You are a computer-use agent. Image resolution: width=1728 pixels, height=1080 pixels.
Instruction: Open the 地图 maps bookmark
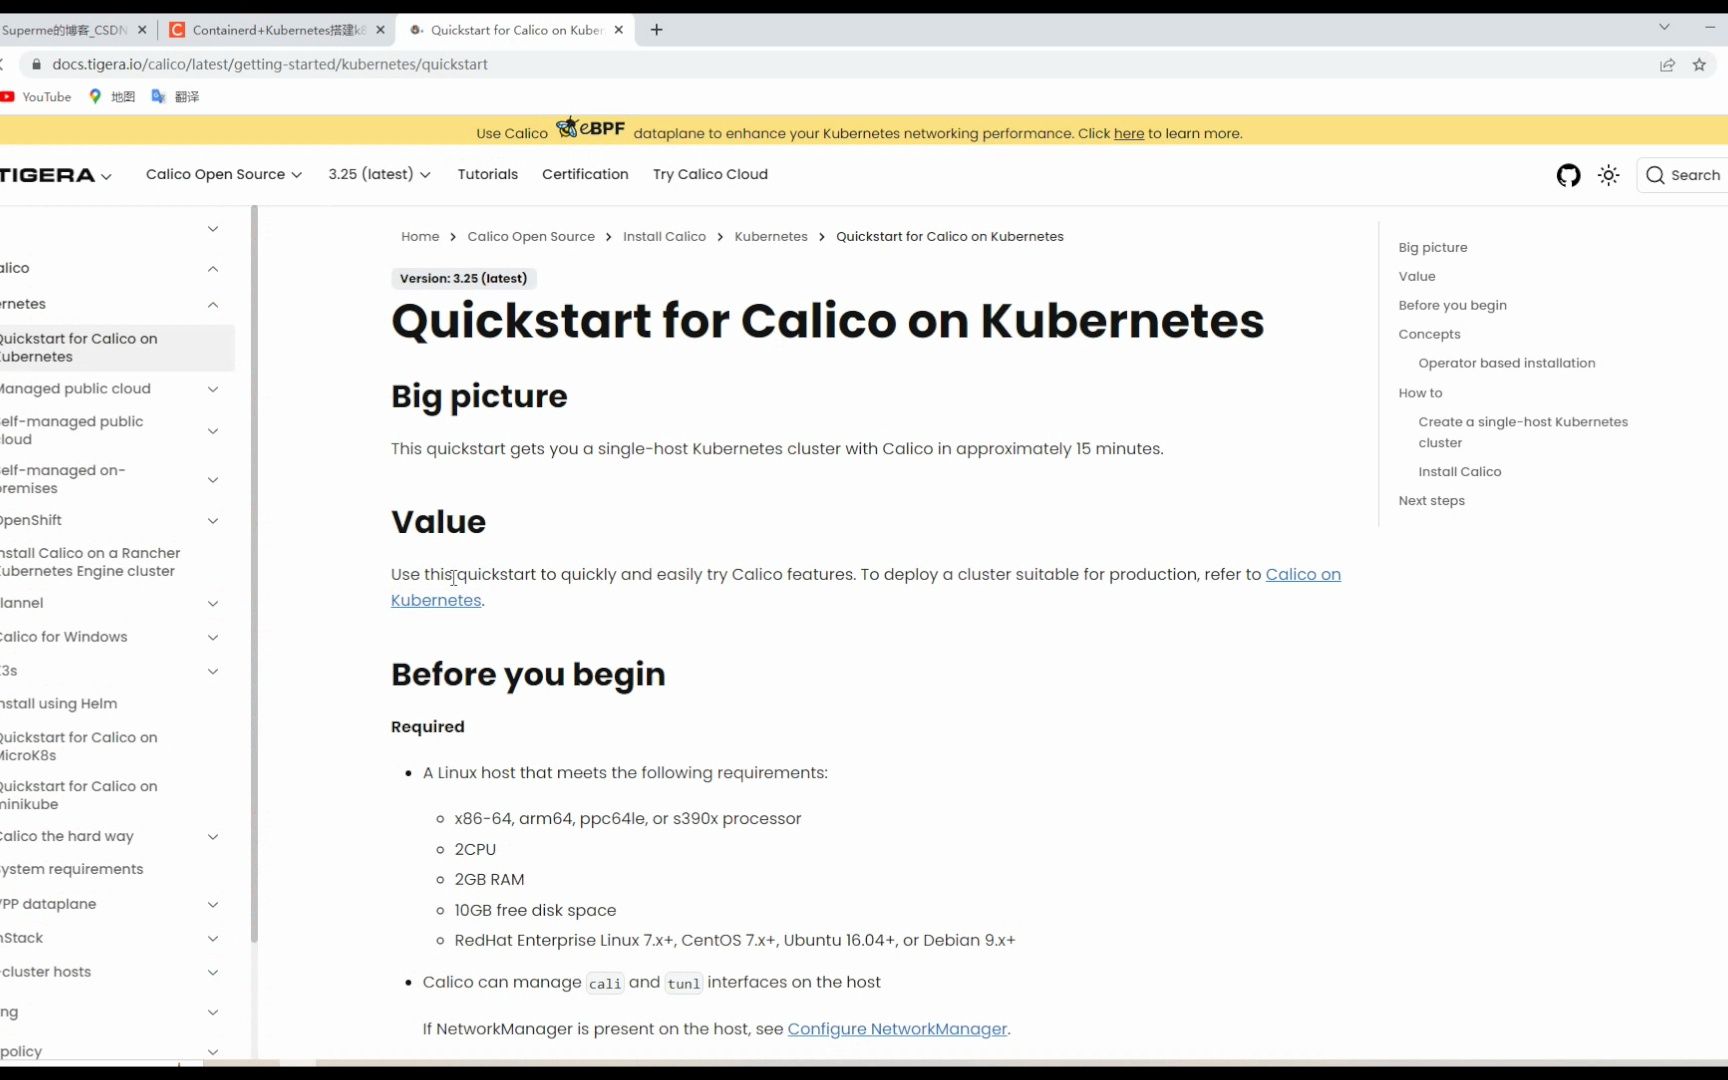tap(112, 97)
